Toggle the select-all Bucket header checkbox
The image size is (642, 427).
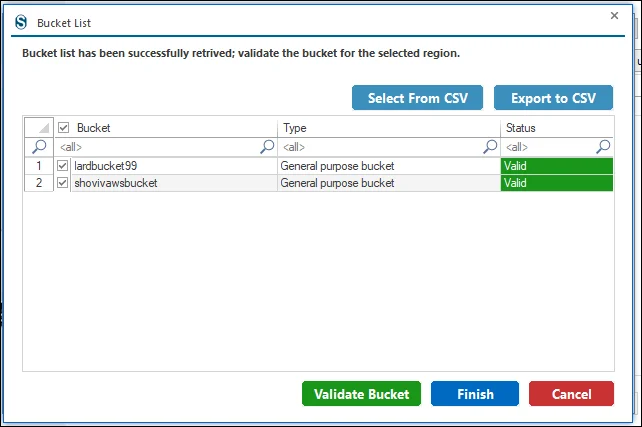point(63,128)
